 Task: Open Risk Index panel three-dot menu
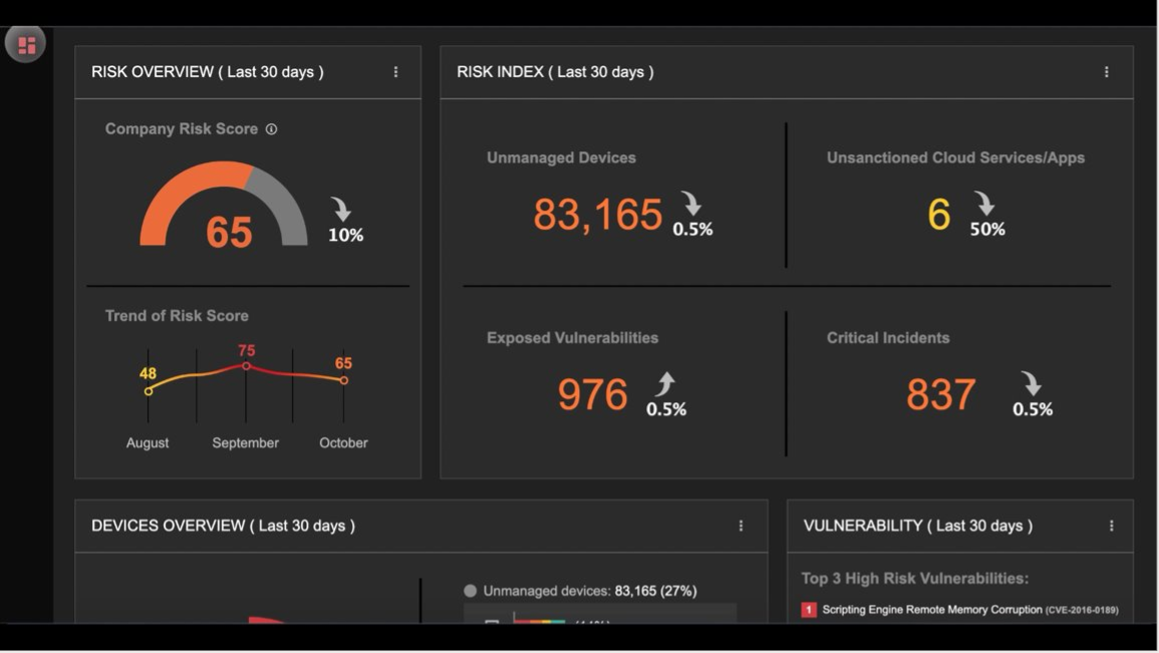[x=1106, y=72]
